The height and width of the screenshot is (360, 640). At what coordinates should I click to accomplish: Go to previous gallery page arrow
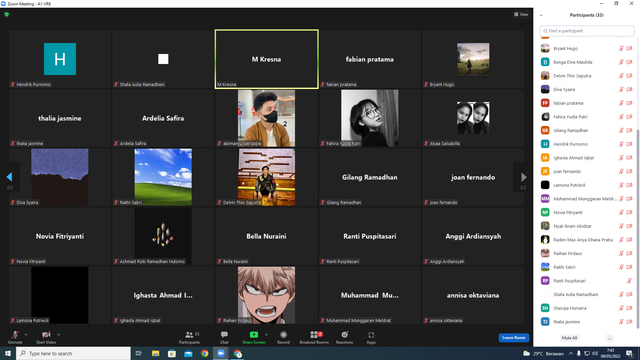[9, 177]
